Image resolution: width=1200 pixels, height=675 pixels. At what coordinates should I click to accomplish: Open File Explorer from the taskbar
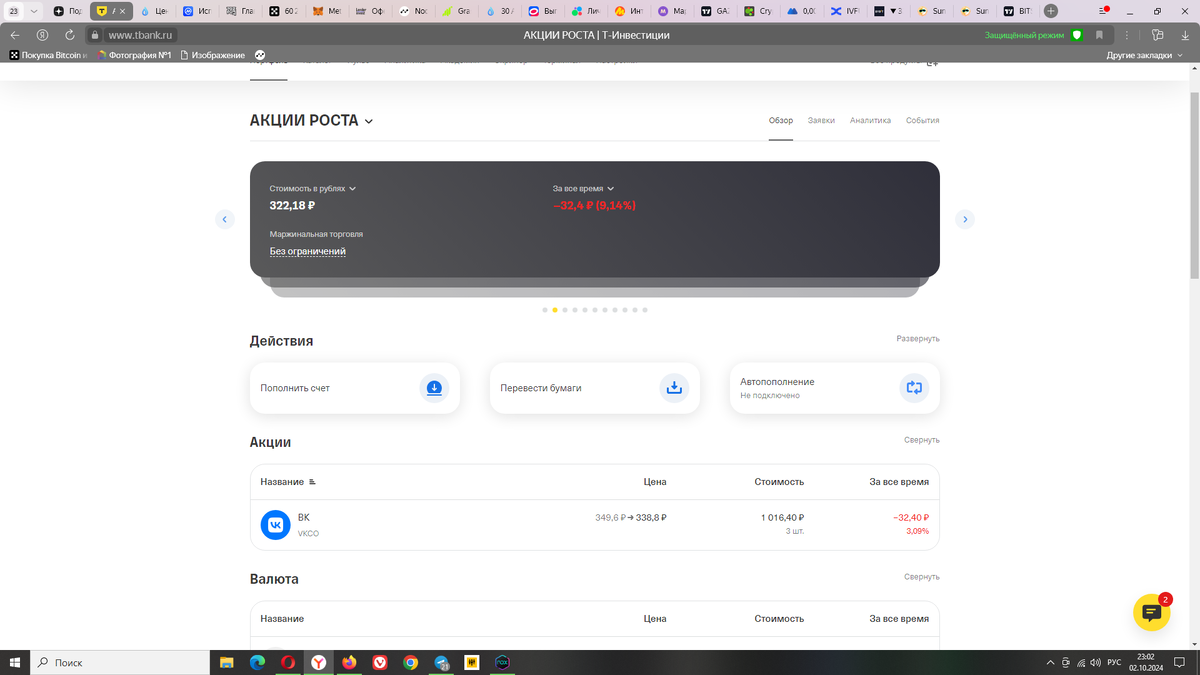pyautogui.click(x=226, y=662)
